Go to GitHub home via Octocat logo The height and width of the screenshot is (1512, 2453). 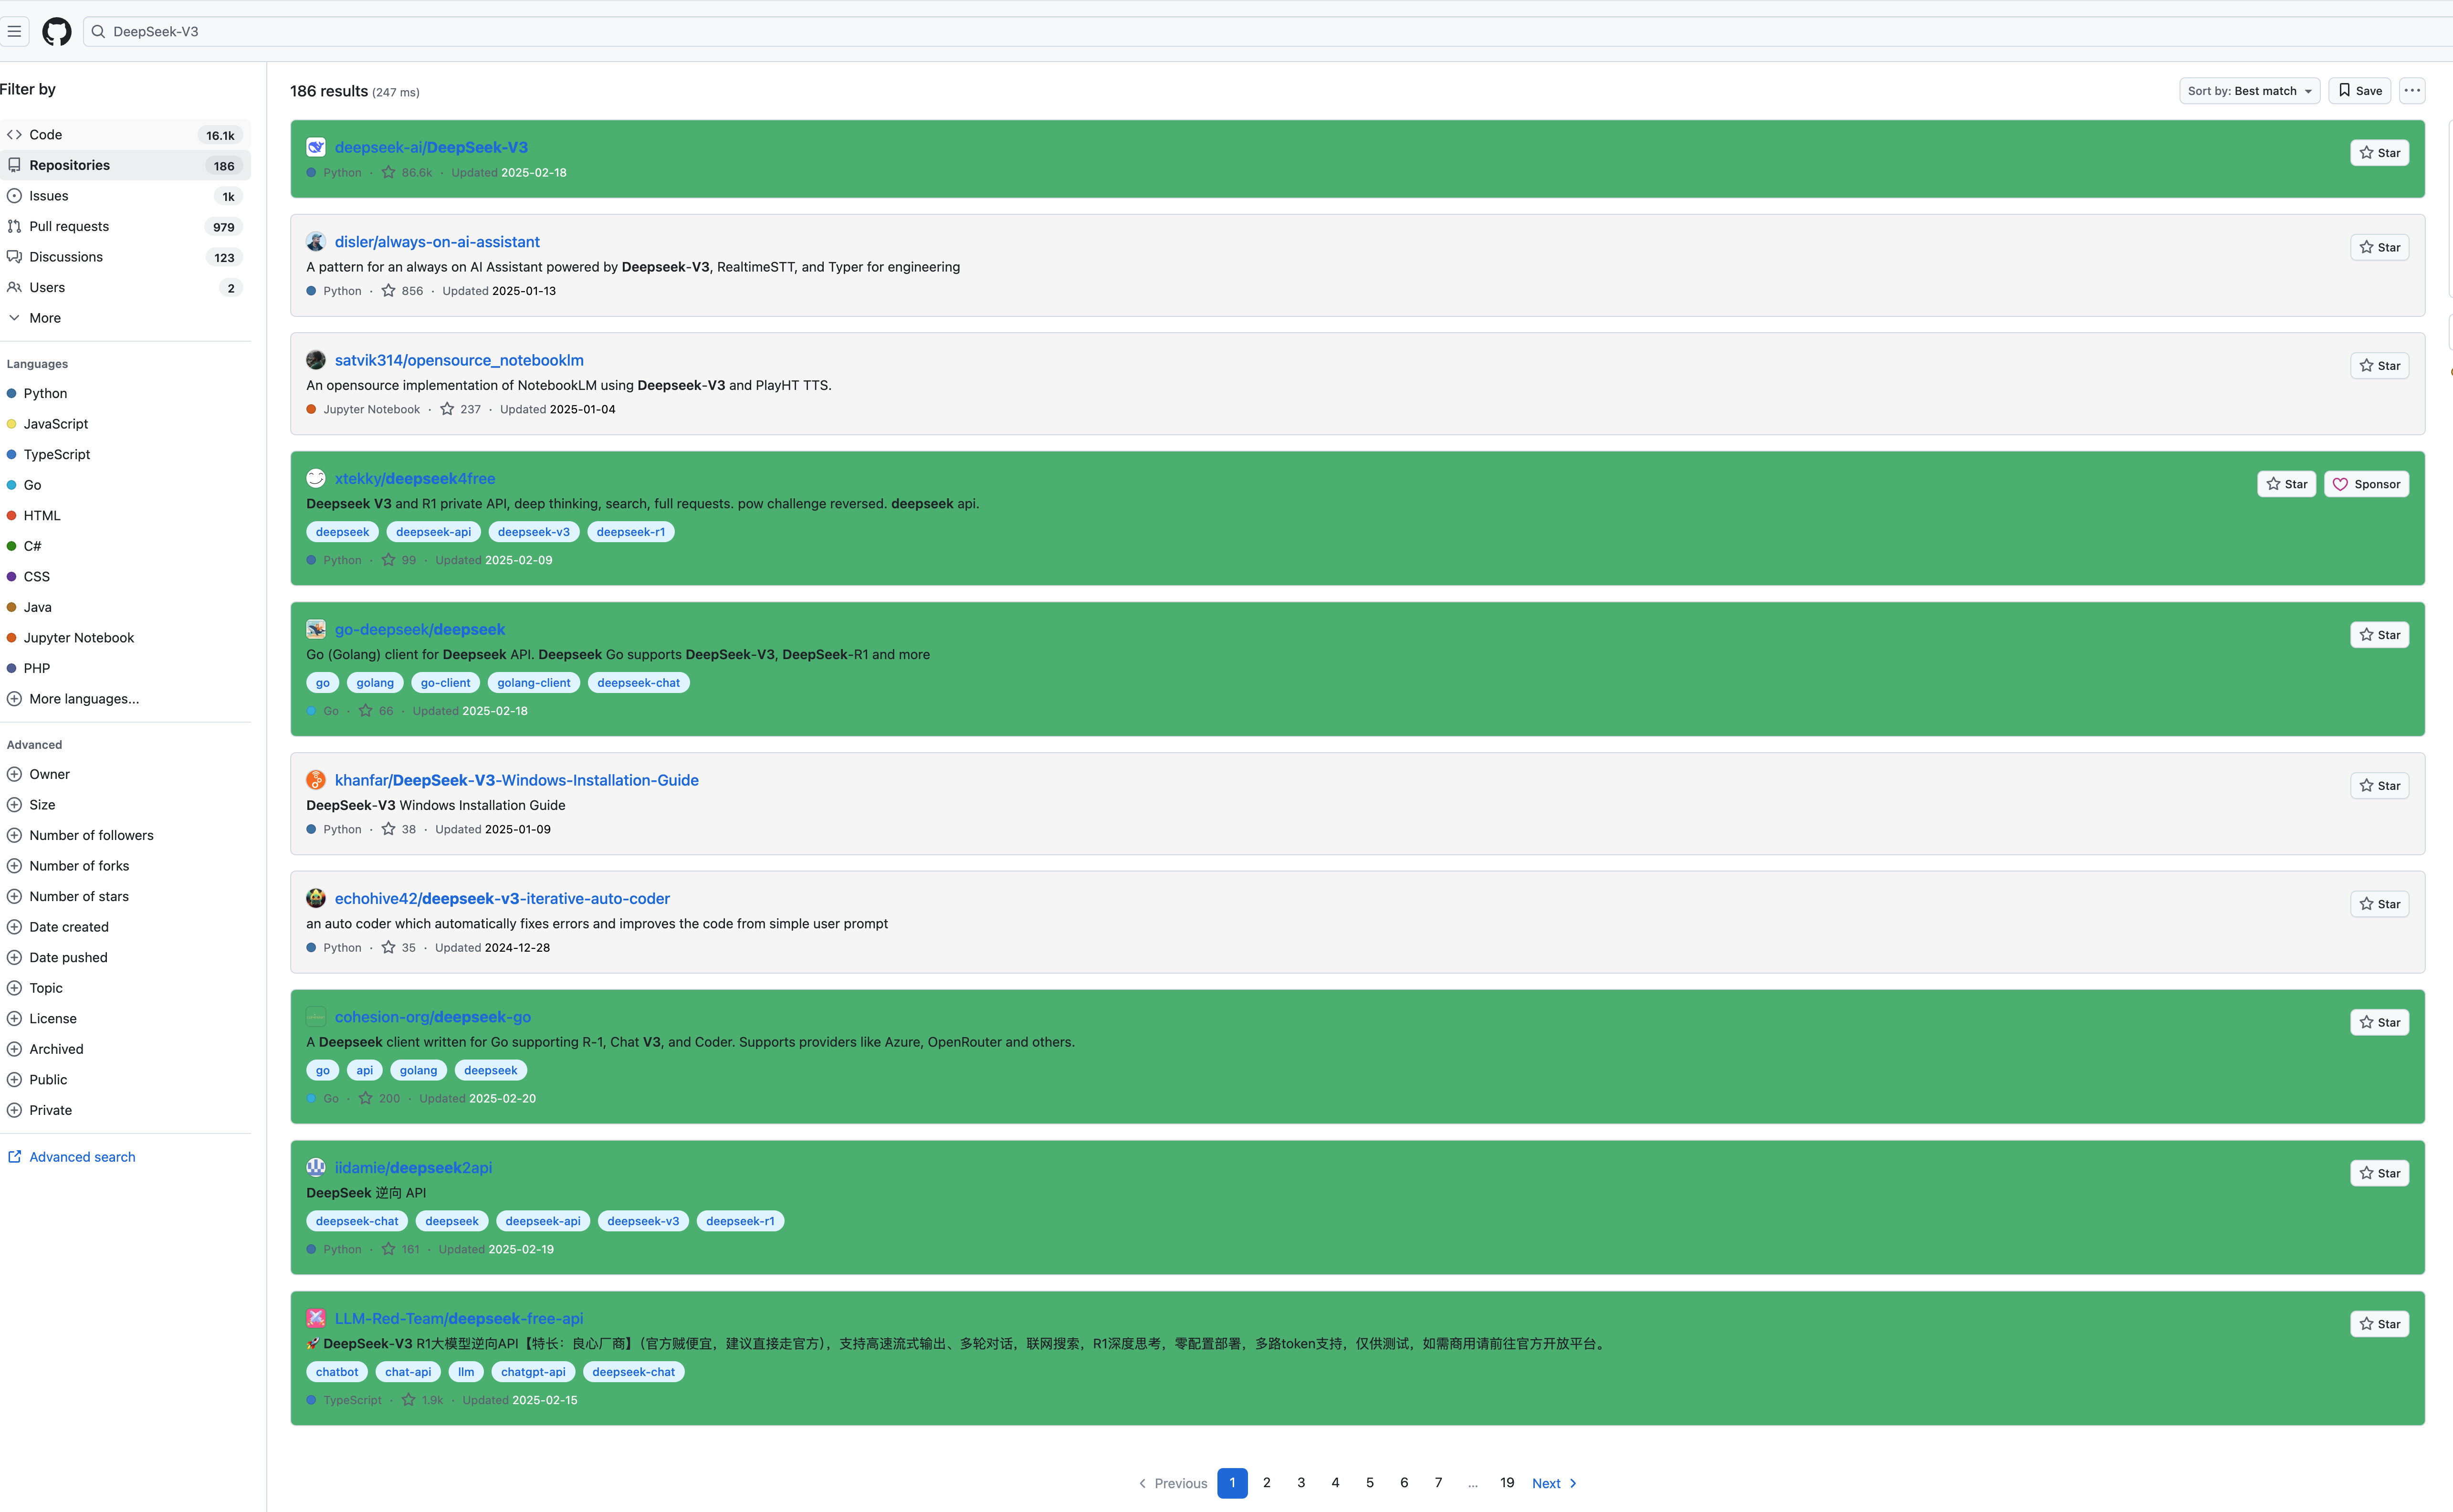tap(57, 31)
